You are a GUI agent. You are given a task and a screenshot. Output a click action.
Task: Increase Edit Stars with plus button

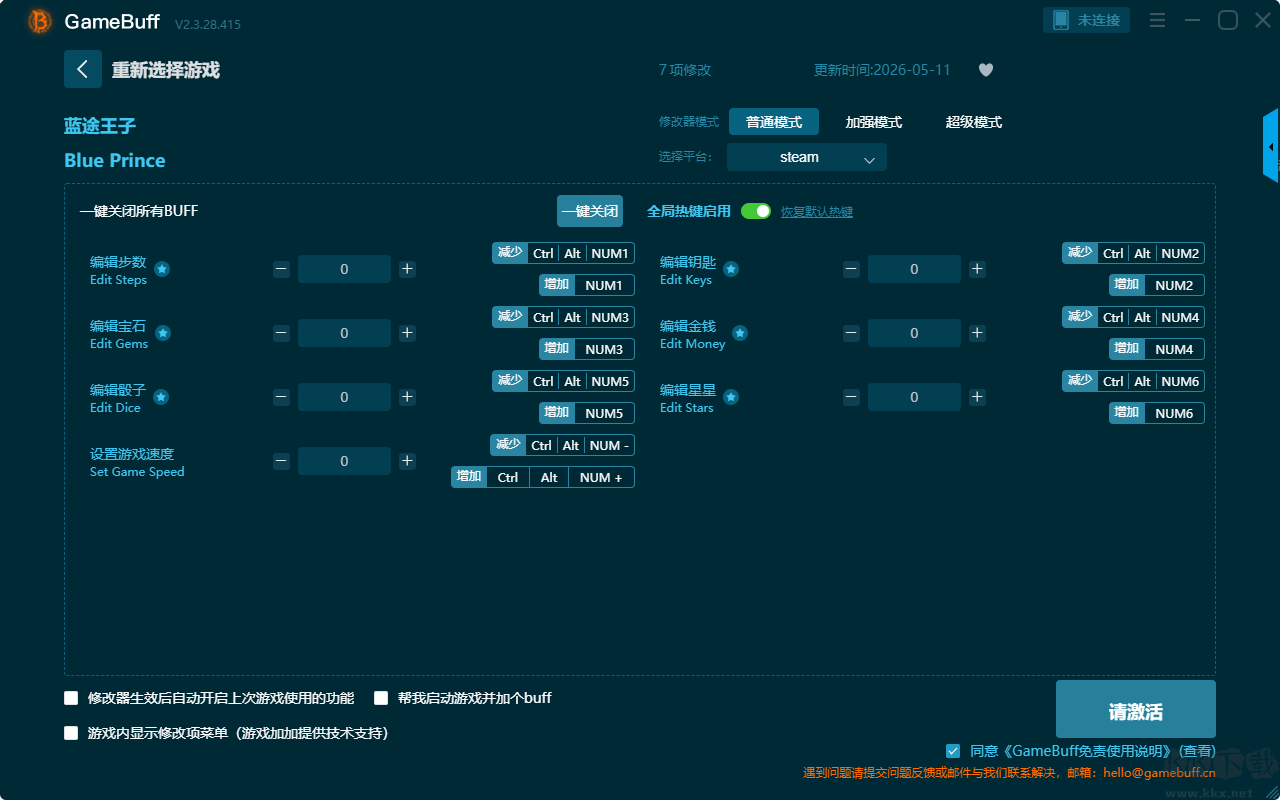[977, 397]
